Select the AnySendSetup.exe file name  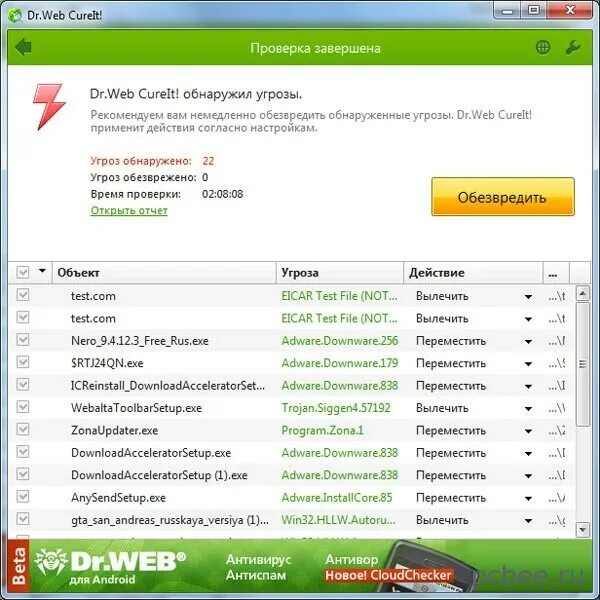[118, 497]
